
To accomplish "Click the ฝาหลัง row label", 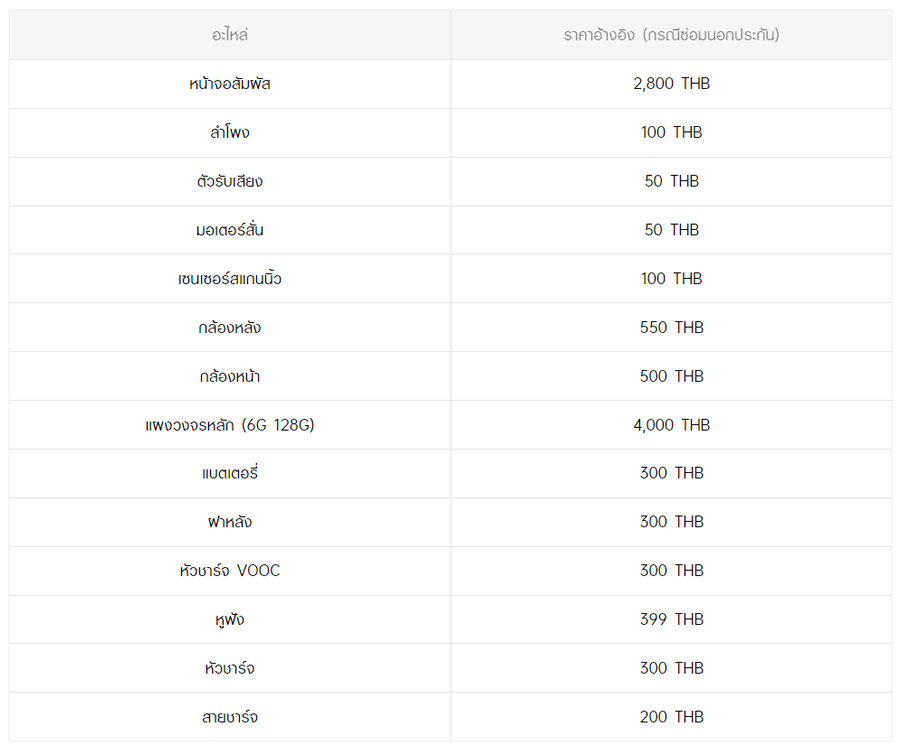I will tap(230, 523).
